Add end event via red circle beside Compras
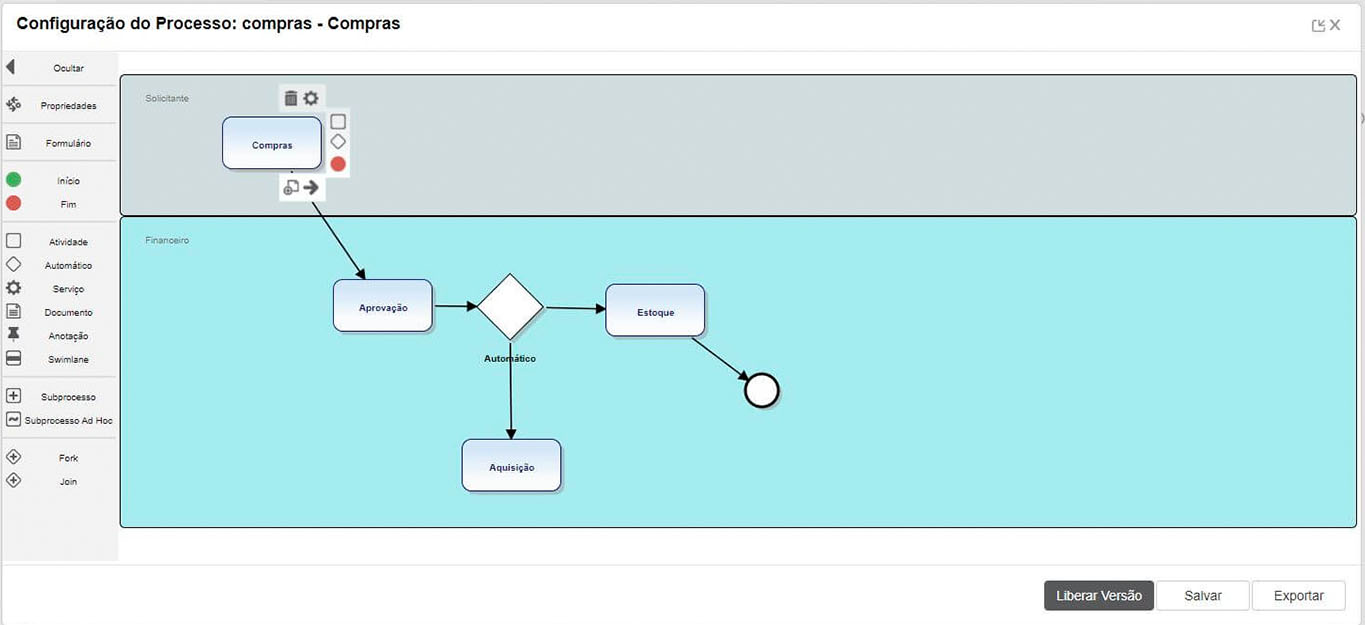1365x625 pixels. (338, 164)
